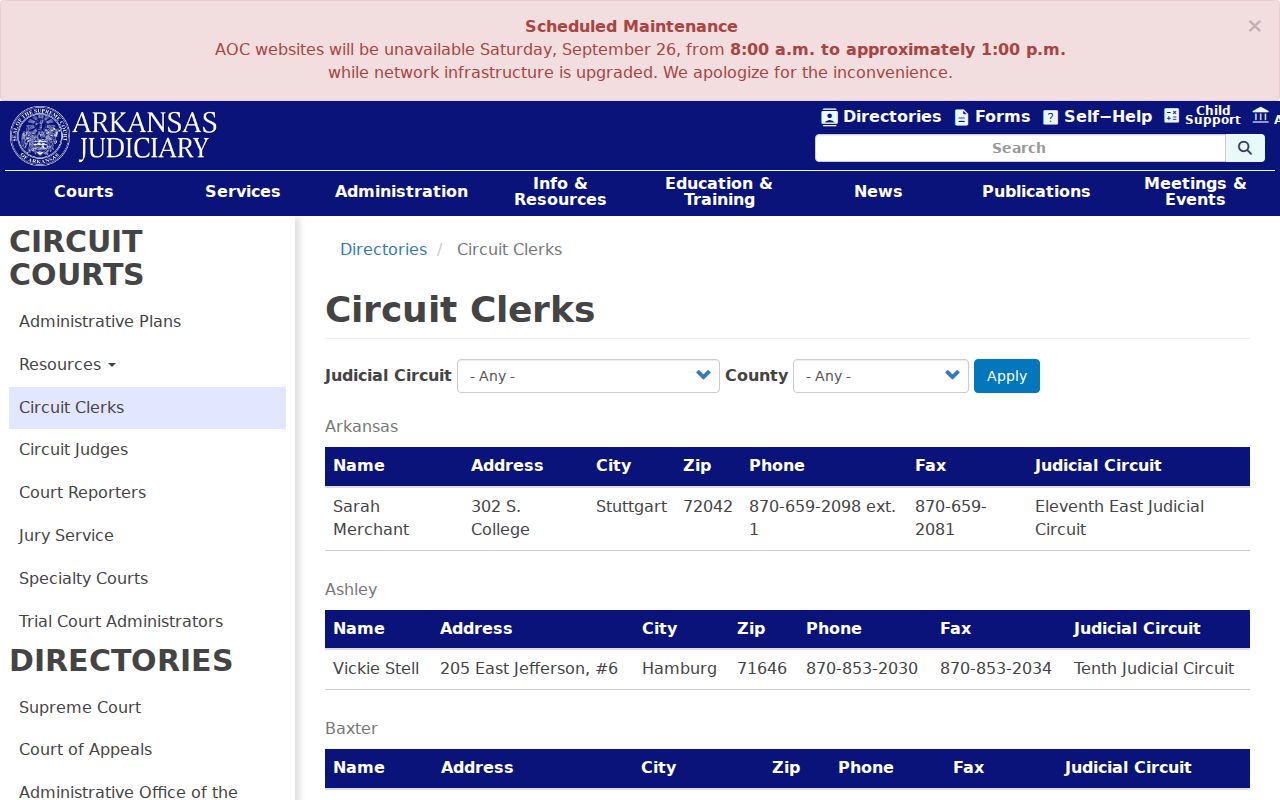Viewport: 1280px width, 800px height.
Task: Open the Info & Resources menu
Action: coord(560,191)
